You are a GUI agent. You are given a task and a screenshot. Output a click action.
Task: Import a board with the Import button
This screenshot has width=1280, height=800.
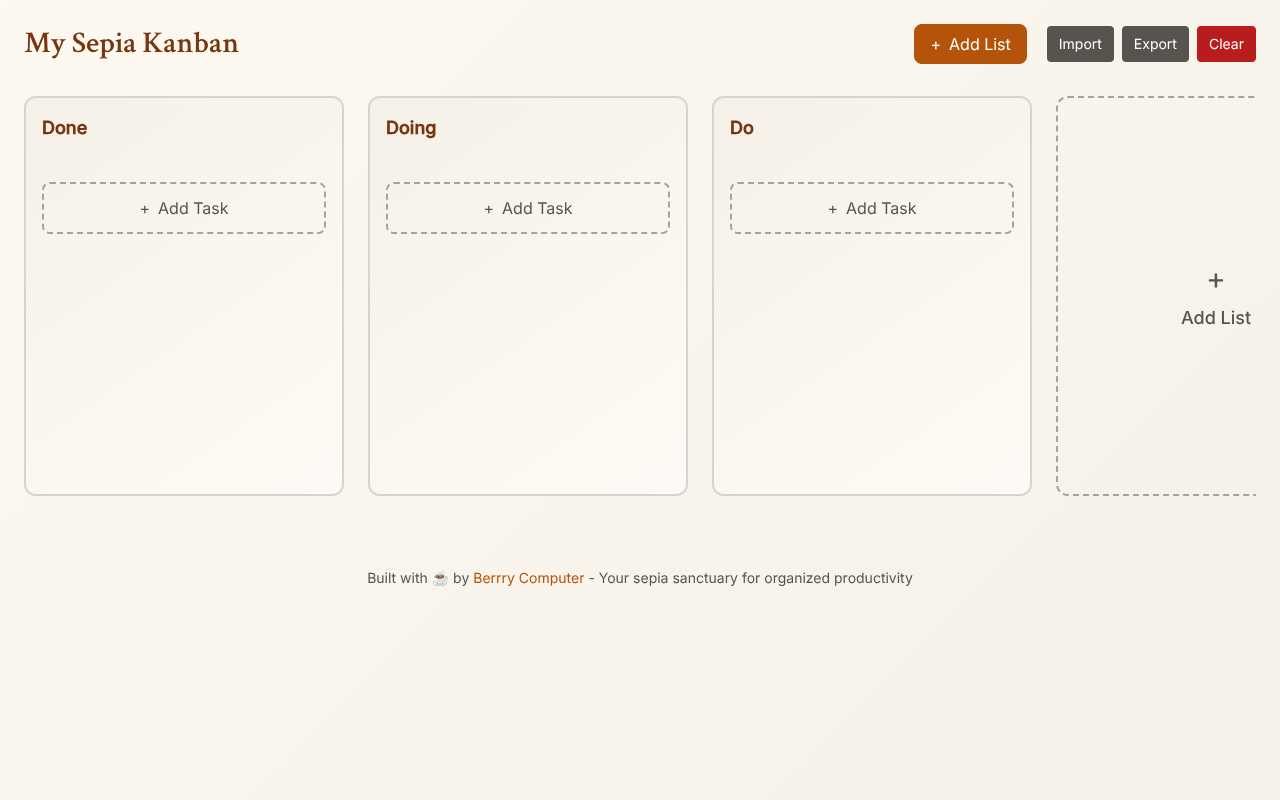click(1080, 44)
